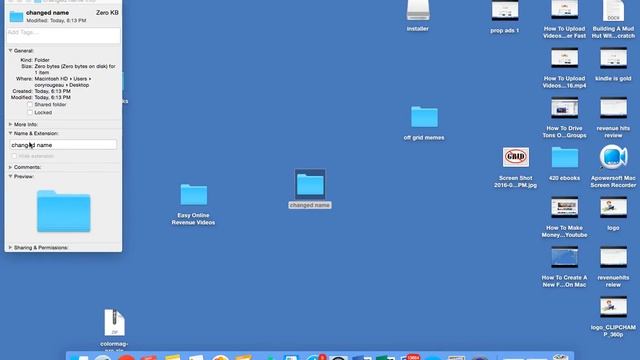The height and width of the screenshot is (360, 640).
Task: Select 'Building A Mud Hut' docx file
Action: pyautogui.click(x=613, y=10)
